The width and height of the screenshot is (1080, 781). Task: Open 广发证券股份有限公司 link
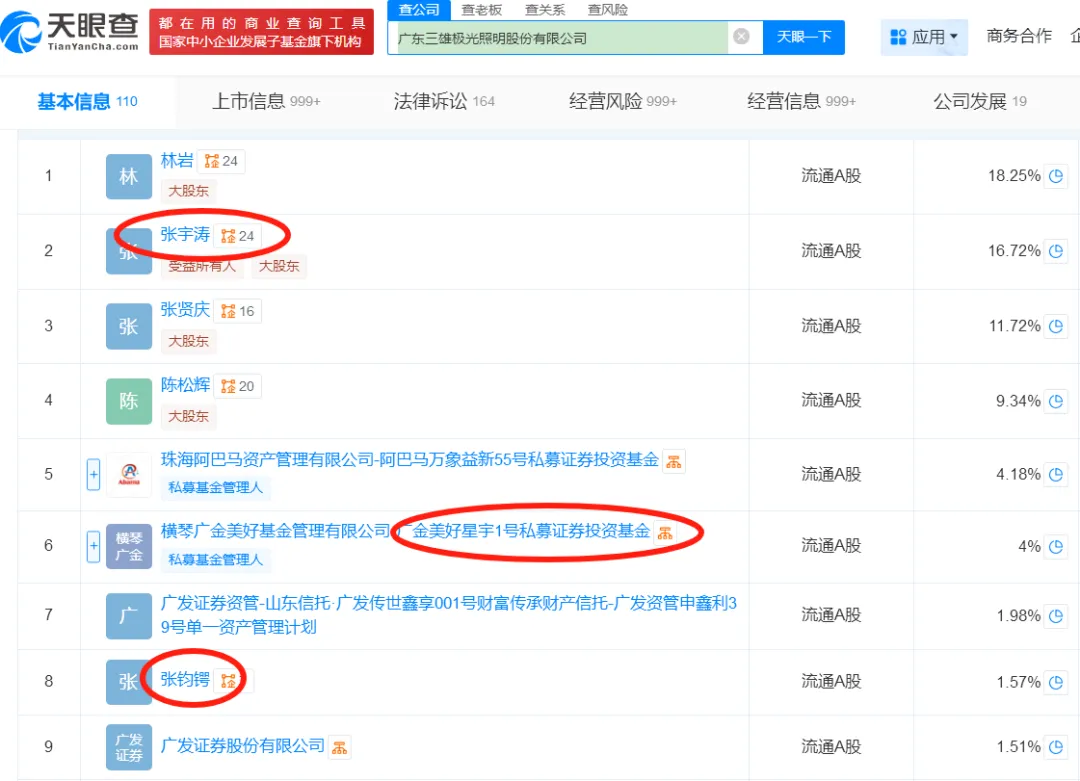coord(242,746)
